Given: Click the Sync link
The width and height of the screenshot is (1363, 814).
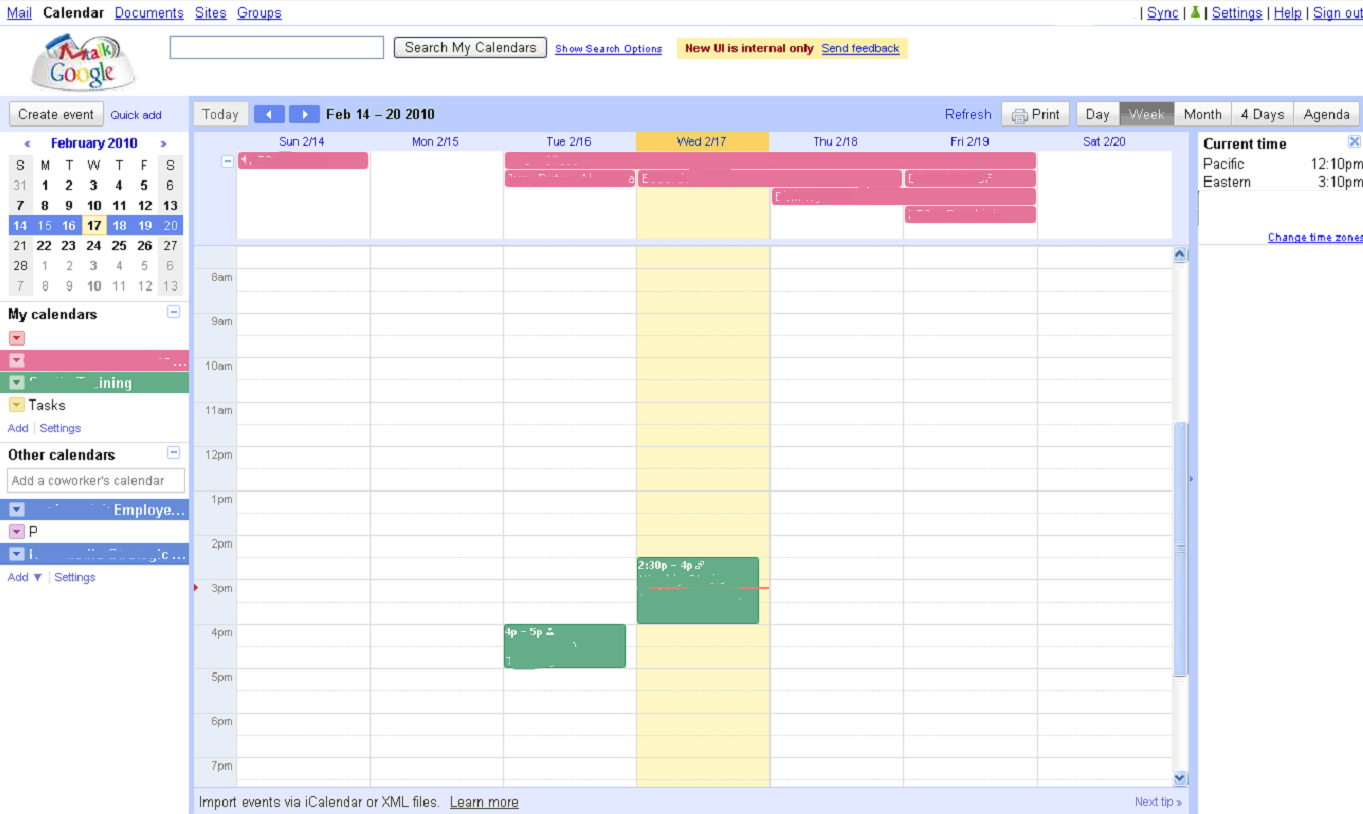Looking at the screenshot, I should point(1162,13).
